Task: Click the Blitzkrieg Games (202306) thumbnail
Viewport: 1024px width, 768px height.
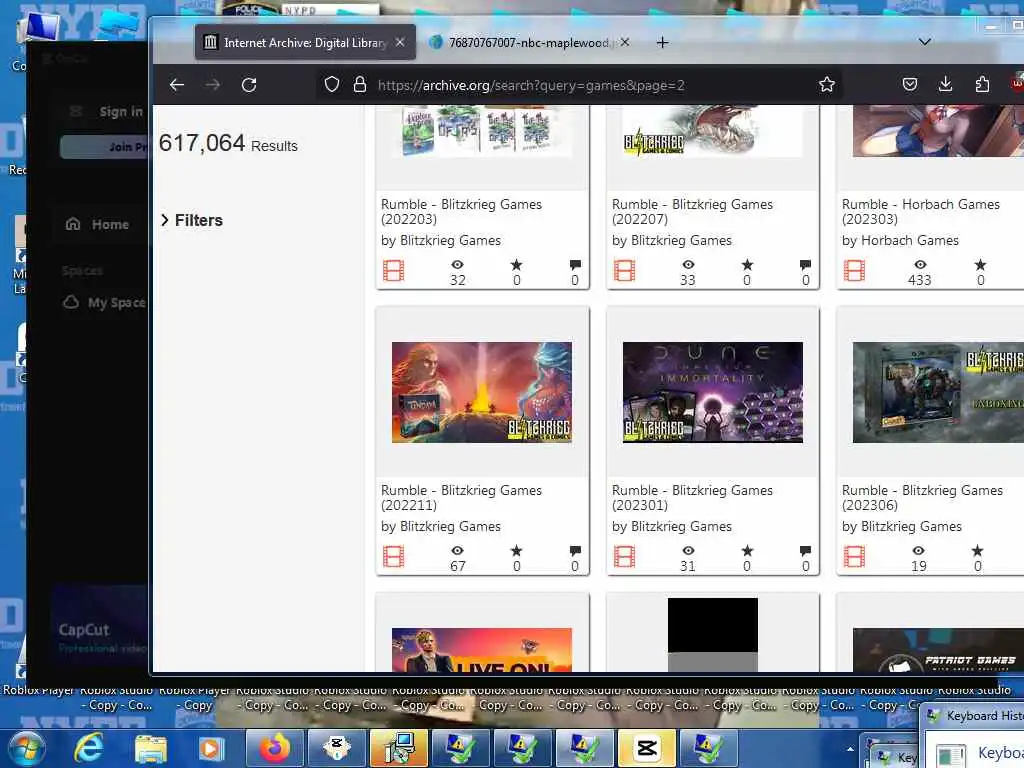Action: (x=938, y=392)
